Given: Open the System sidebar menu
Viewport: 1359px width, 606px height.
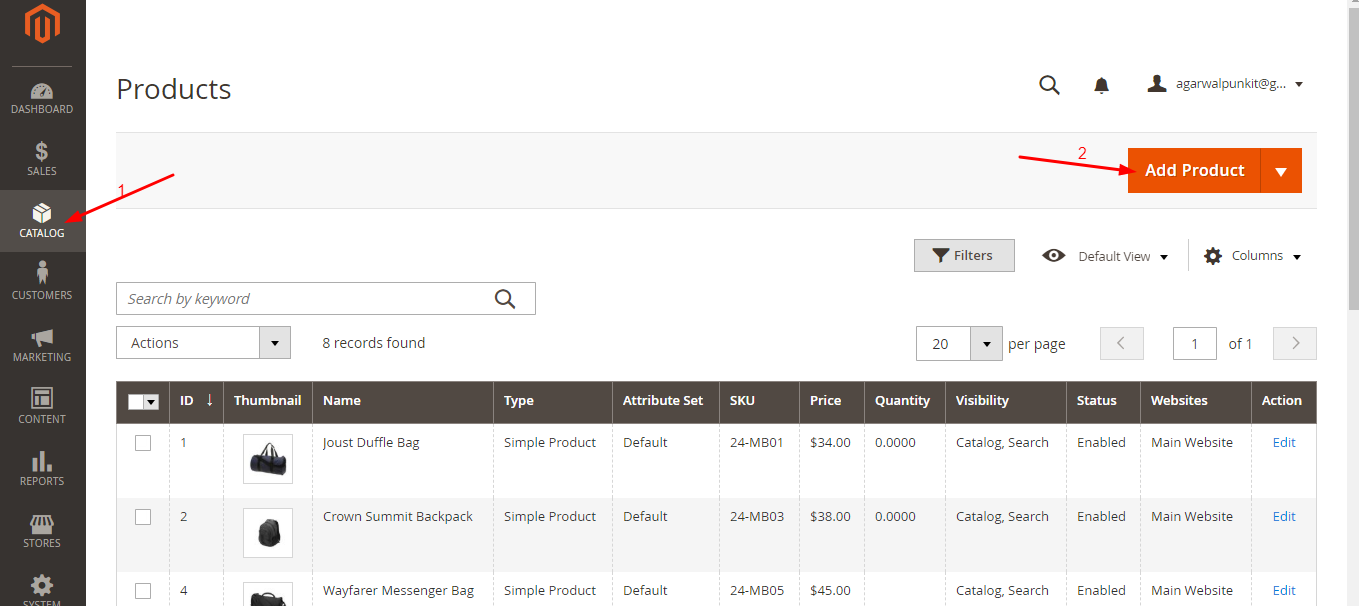Looking at the screenshot, I should click(42, 588).
